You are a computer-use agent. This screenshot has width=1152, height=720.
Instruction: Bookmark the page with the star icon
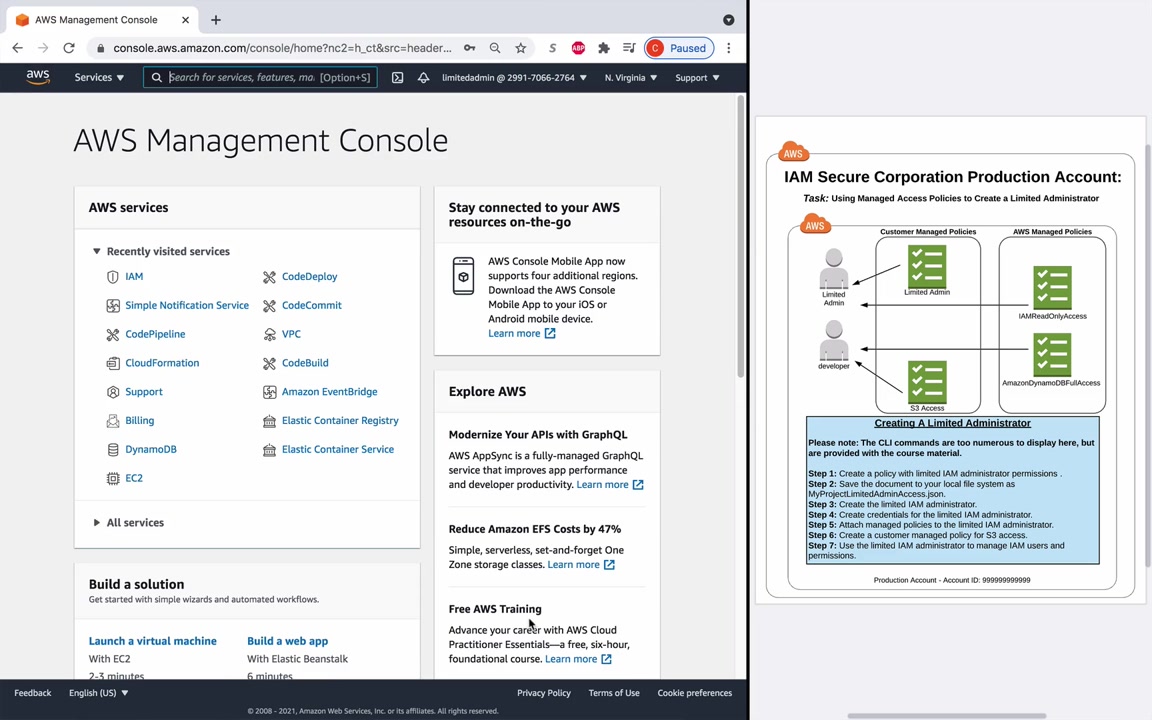tap(520, 48)
